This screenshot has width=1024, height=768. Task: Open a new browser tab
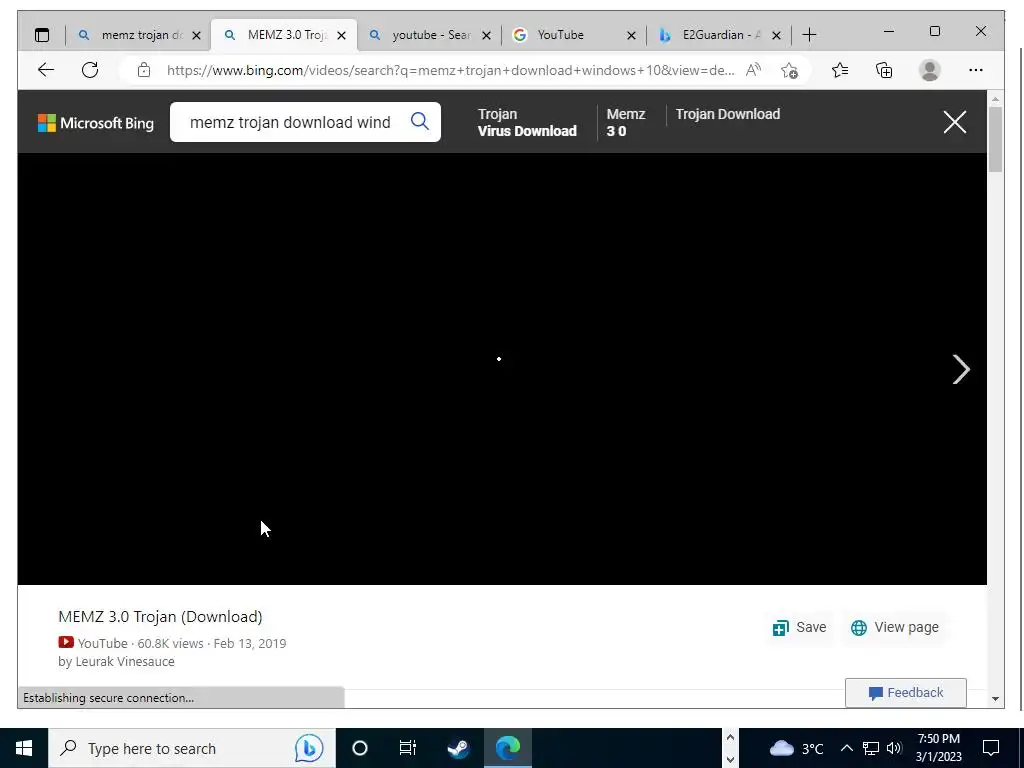(x=809, y=35)
